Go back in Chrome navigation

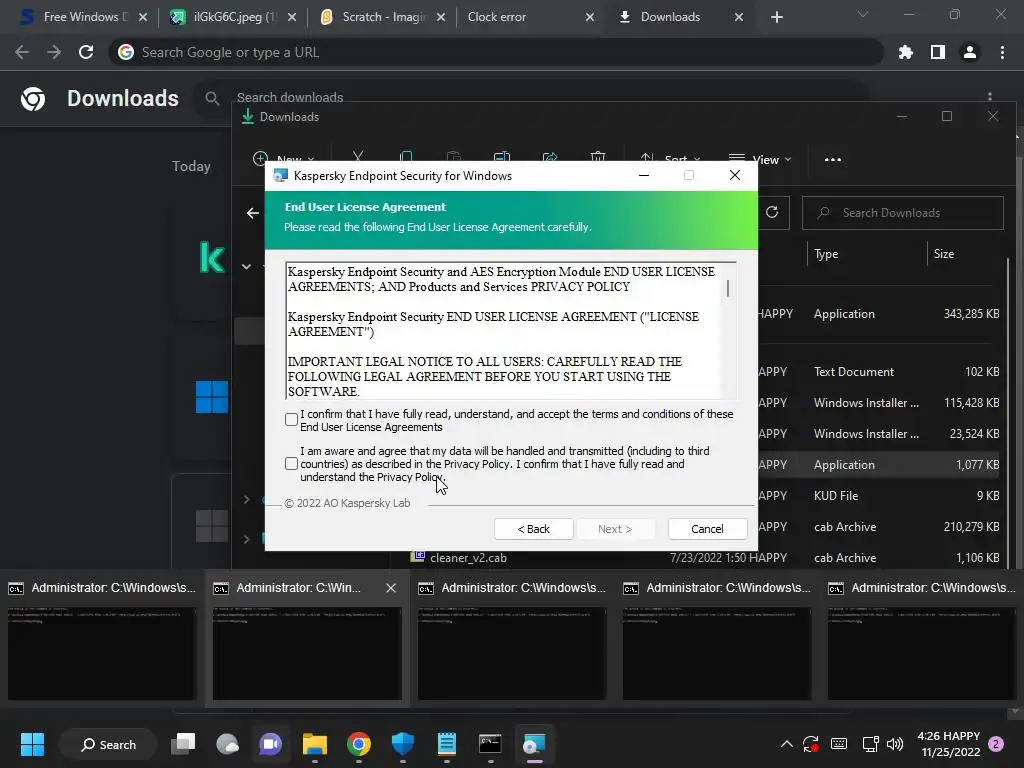coord(22,52)
